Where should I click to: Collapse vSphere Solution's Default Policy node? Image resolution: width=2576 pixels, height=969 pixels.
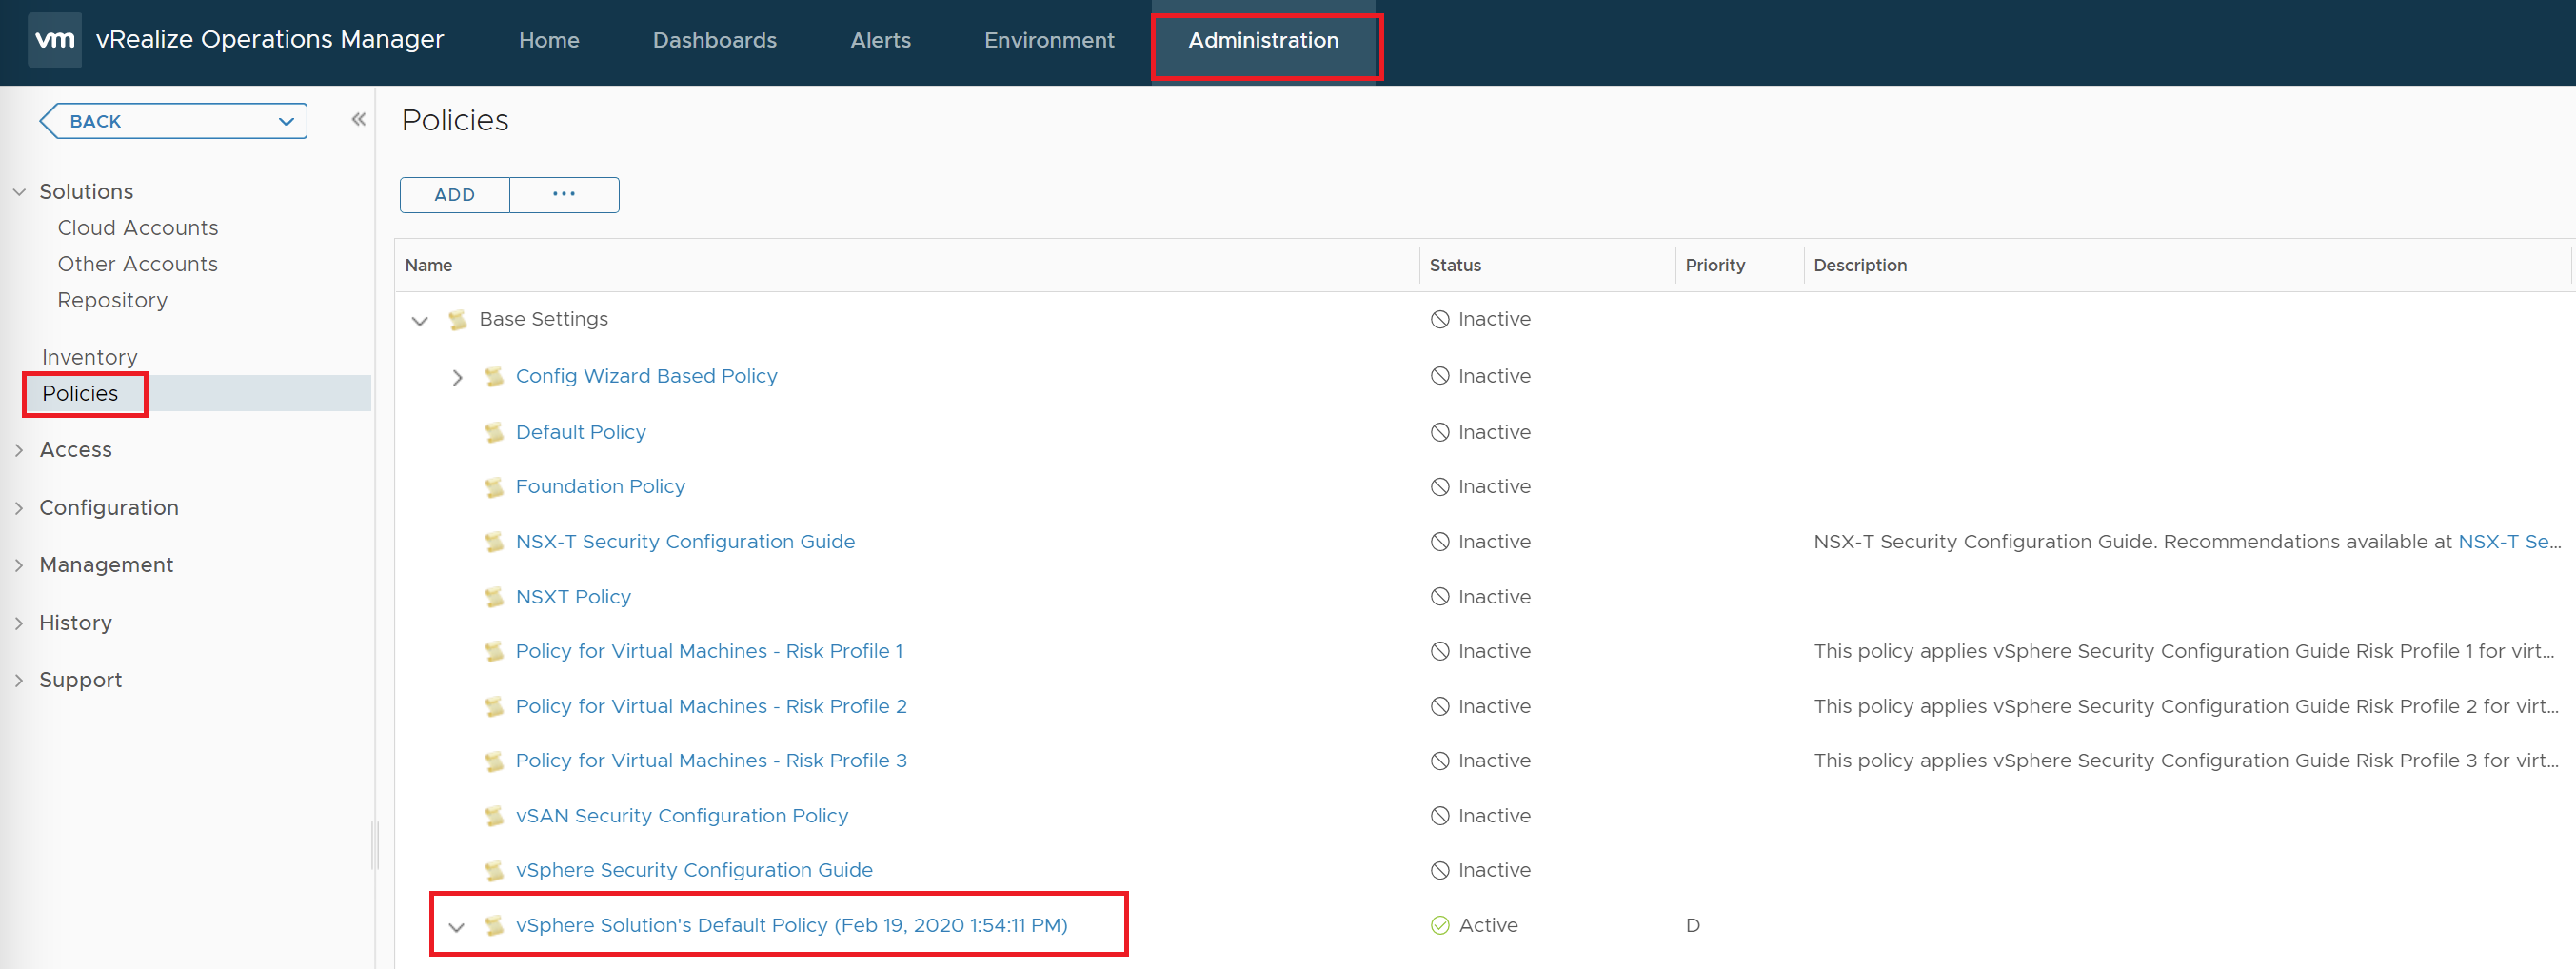(x=457, y=927)
